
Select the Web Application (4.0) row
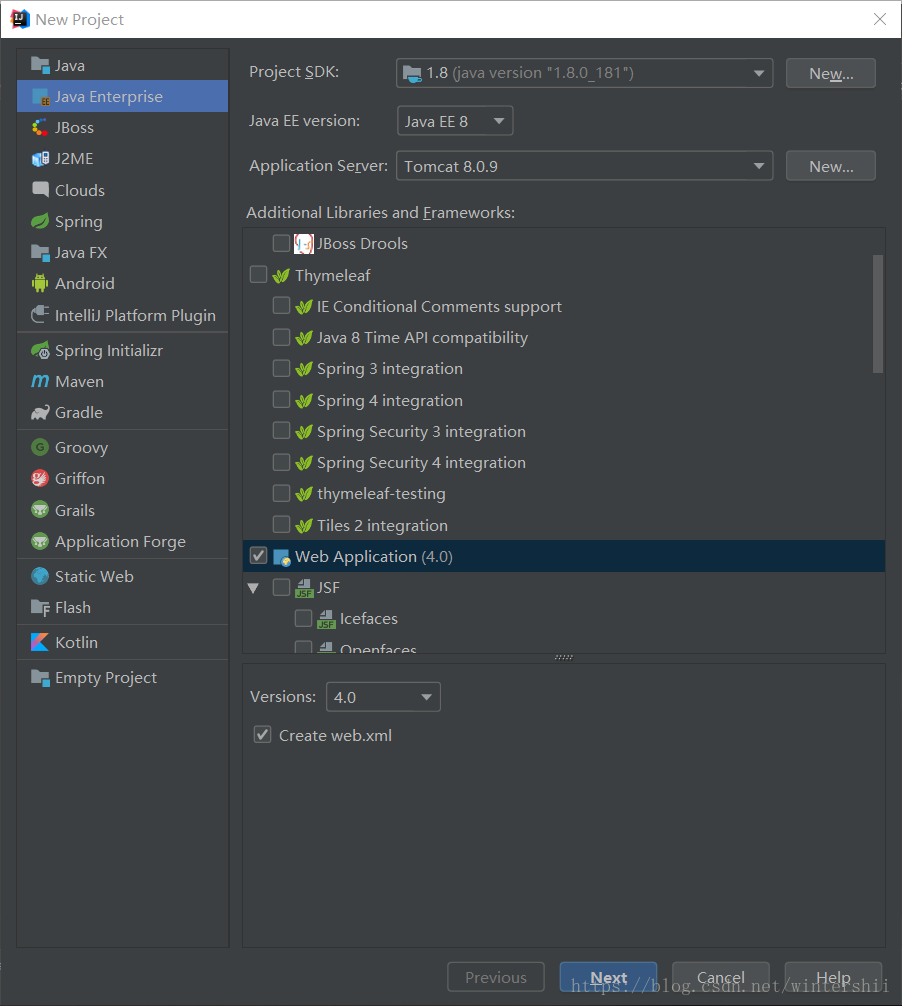coord(564,556)
